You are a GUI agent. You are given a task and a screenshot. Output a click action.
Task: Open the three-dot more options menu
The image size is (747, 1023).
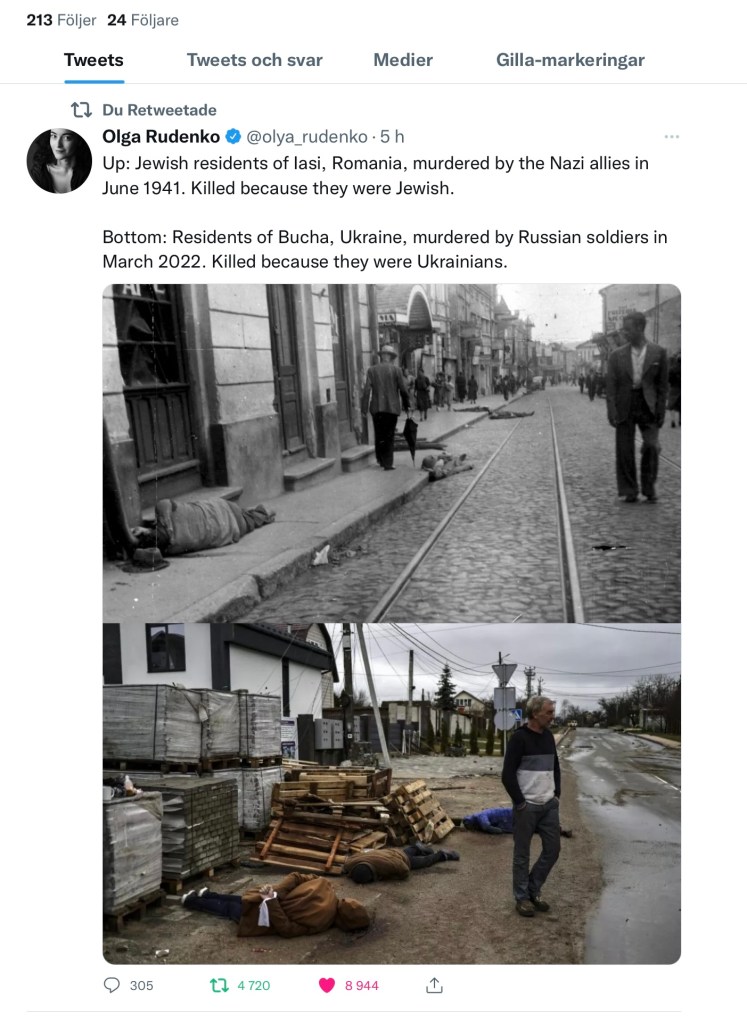click(671, 136)
